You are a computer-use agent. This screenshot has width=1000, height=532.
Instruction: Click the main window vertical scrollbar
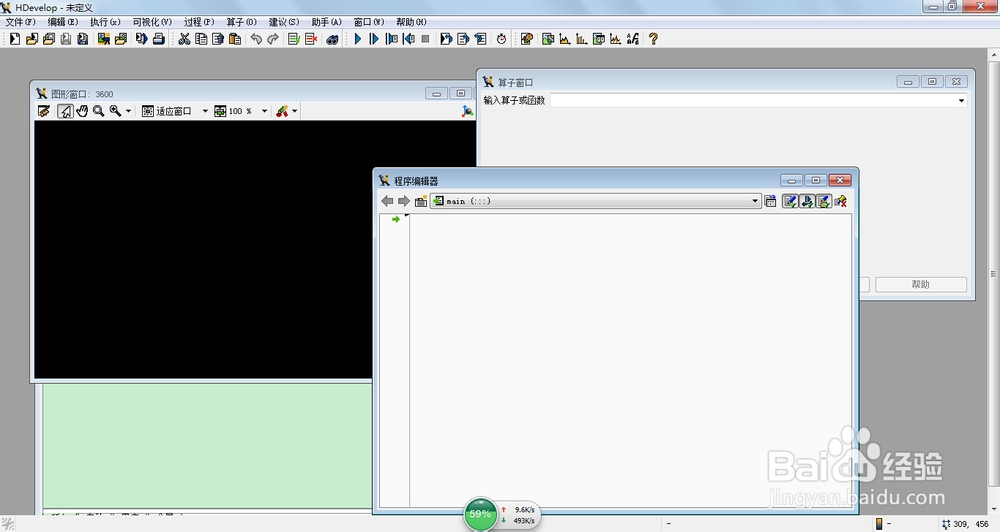point(994,274)
